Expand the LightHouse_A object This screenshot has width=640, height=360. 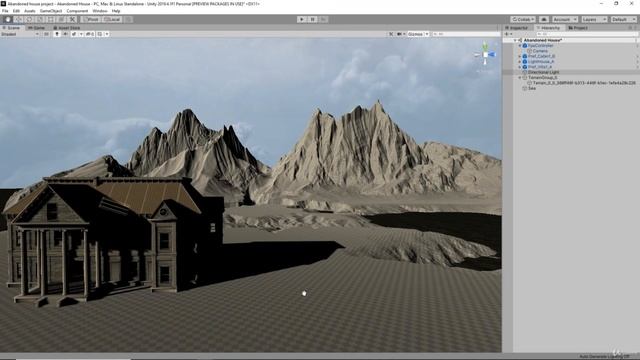coord(520,62)
